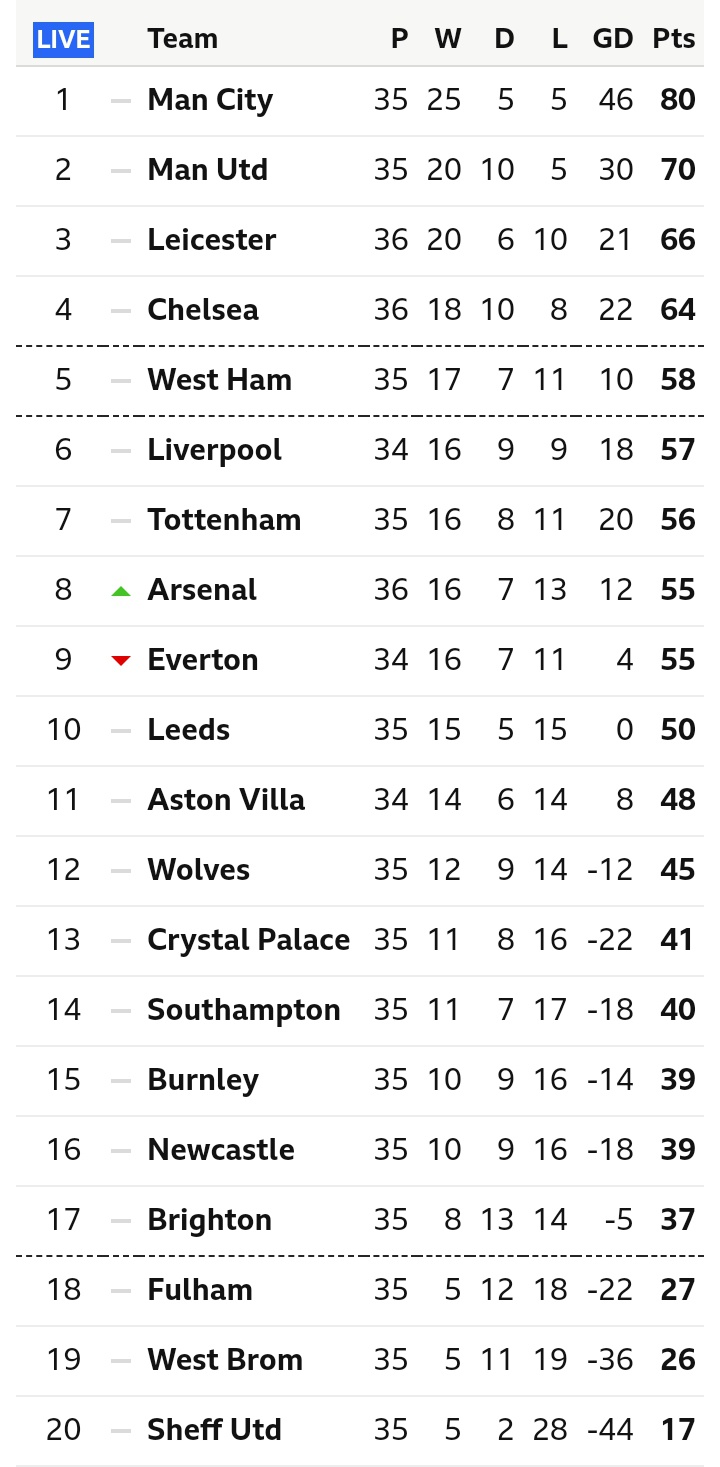The height and width of the screenshot is (1467, 720).
Task: Click Arsenal's green up arrow
Action: [121, 591]
